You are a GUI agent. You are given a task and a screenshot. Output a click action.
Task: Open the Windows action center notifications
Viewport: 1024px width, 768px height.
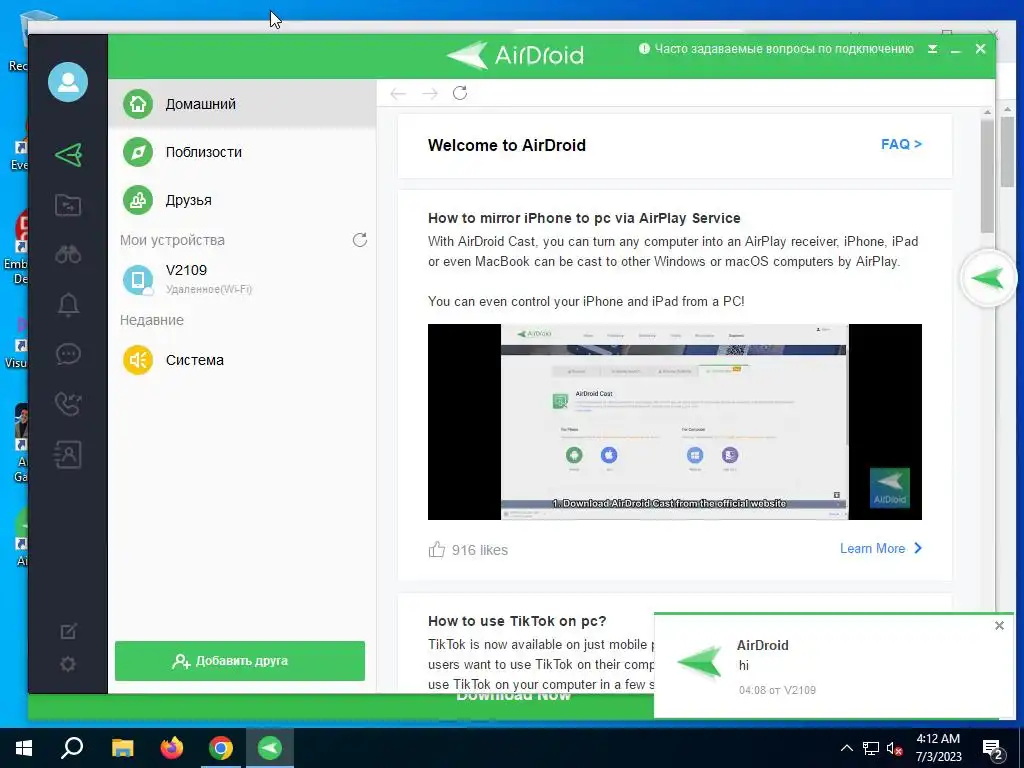click(x=993, y=749)
